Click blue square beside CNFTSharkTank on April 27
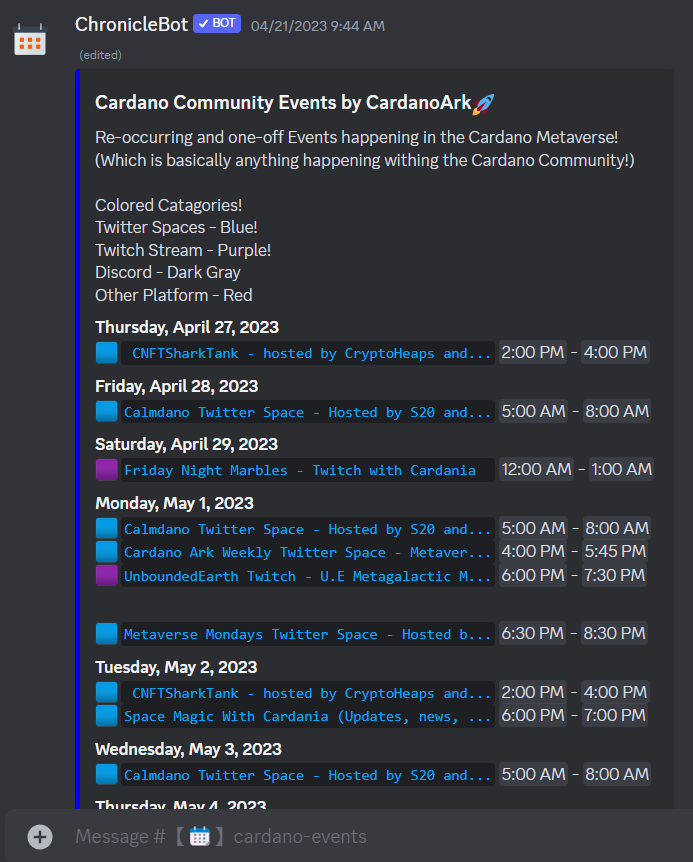The width and height of the screenshot is (693, 862). [x=107, y=352]
